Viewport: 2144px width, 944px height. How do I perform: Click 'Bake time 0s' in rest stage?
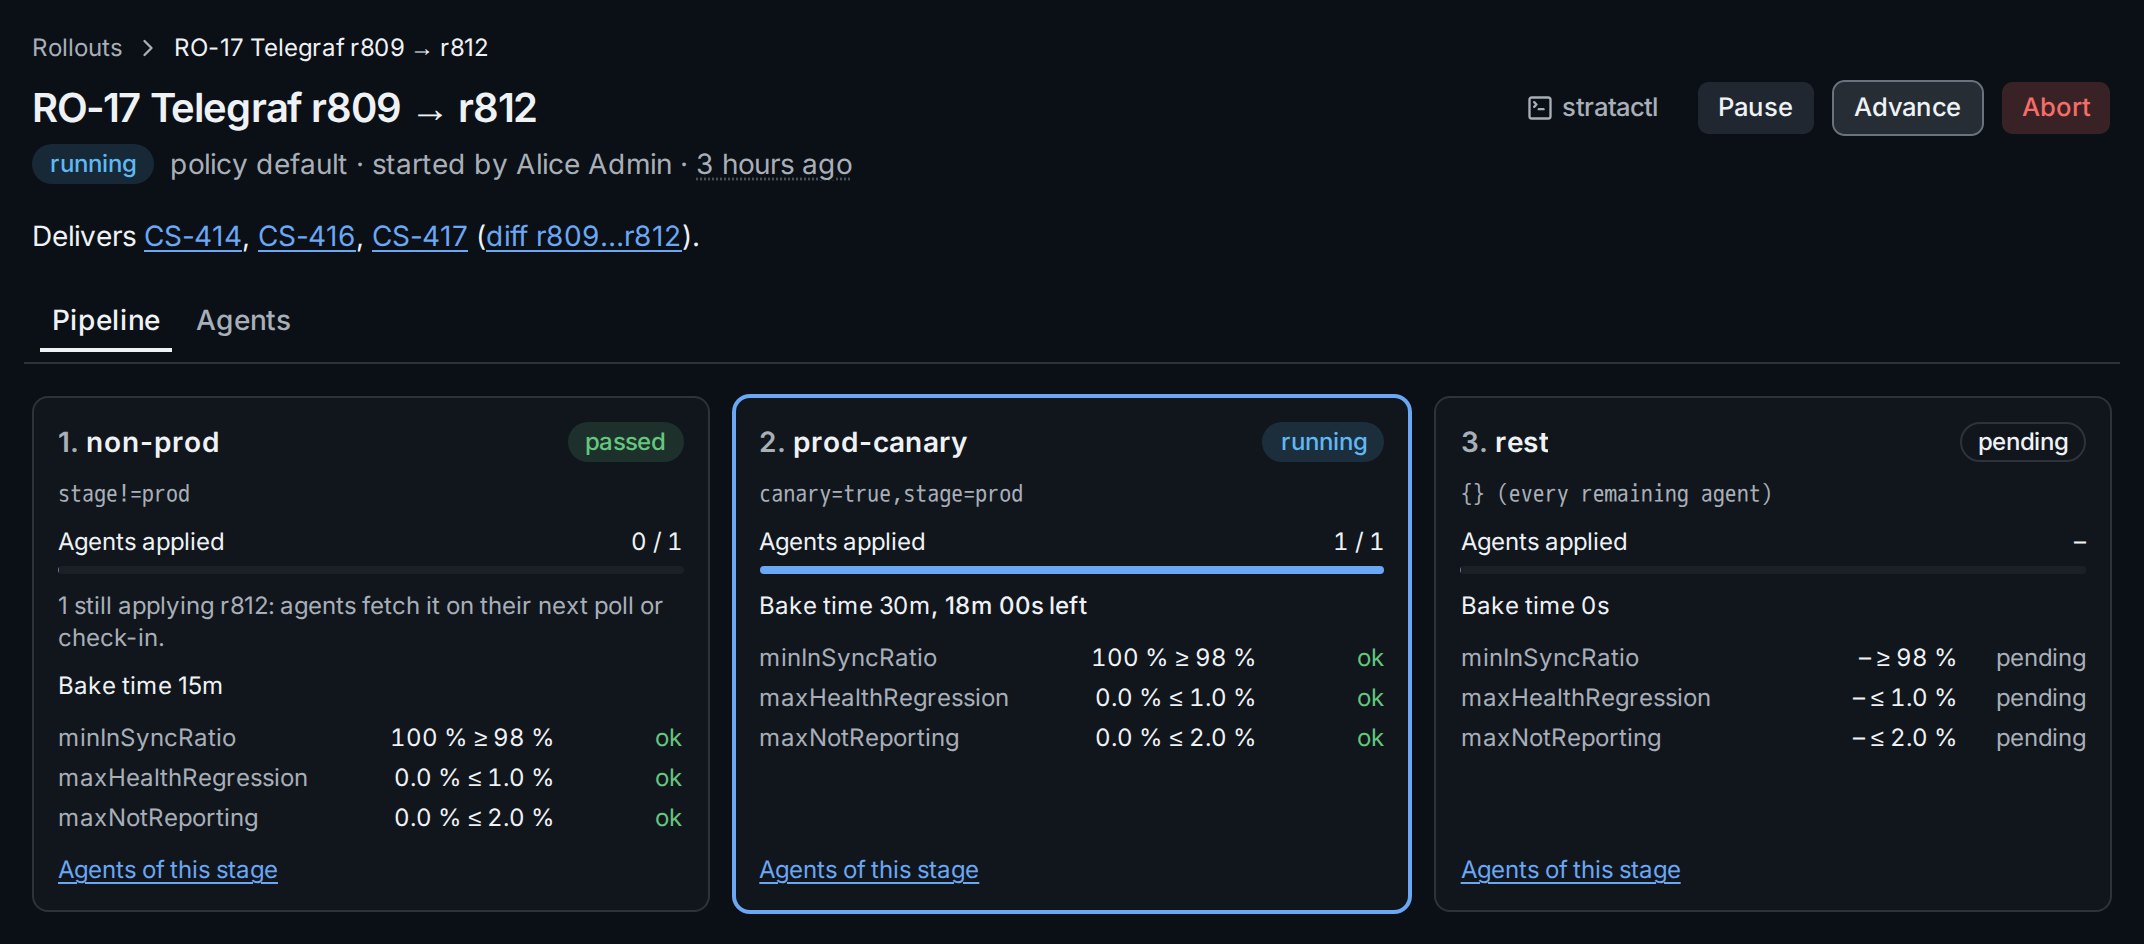tap(1535, 606)
